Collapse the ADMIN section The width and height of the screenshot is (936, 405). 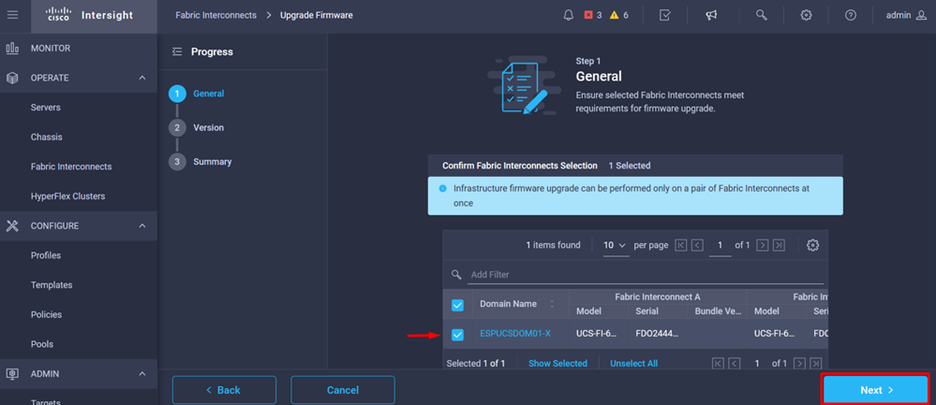142,374
